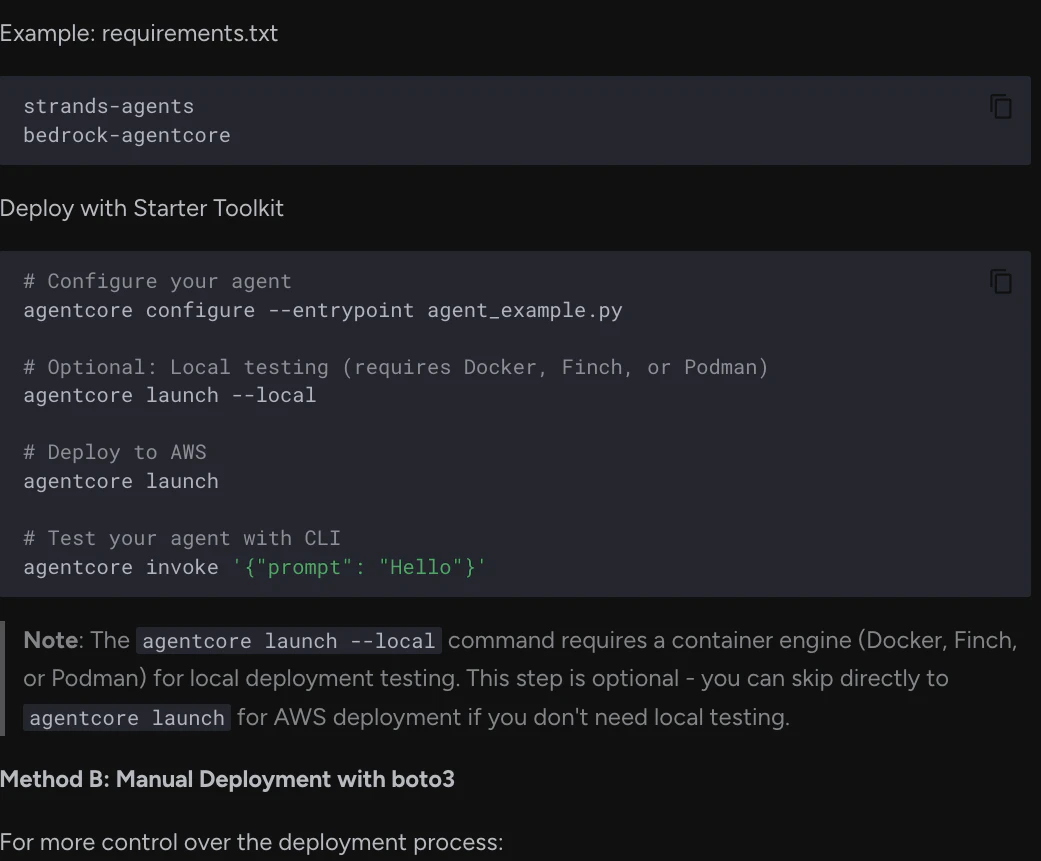Viewport: 1041px width, 861px height.
Task: Click the bedrock-agentcore dependency line
Action: 127,135
